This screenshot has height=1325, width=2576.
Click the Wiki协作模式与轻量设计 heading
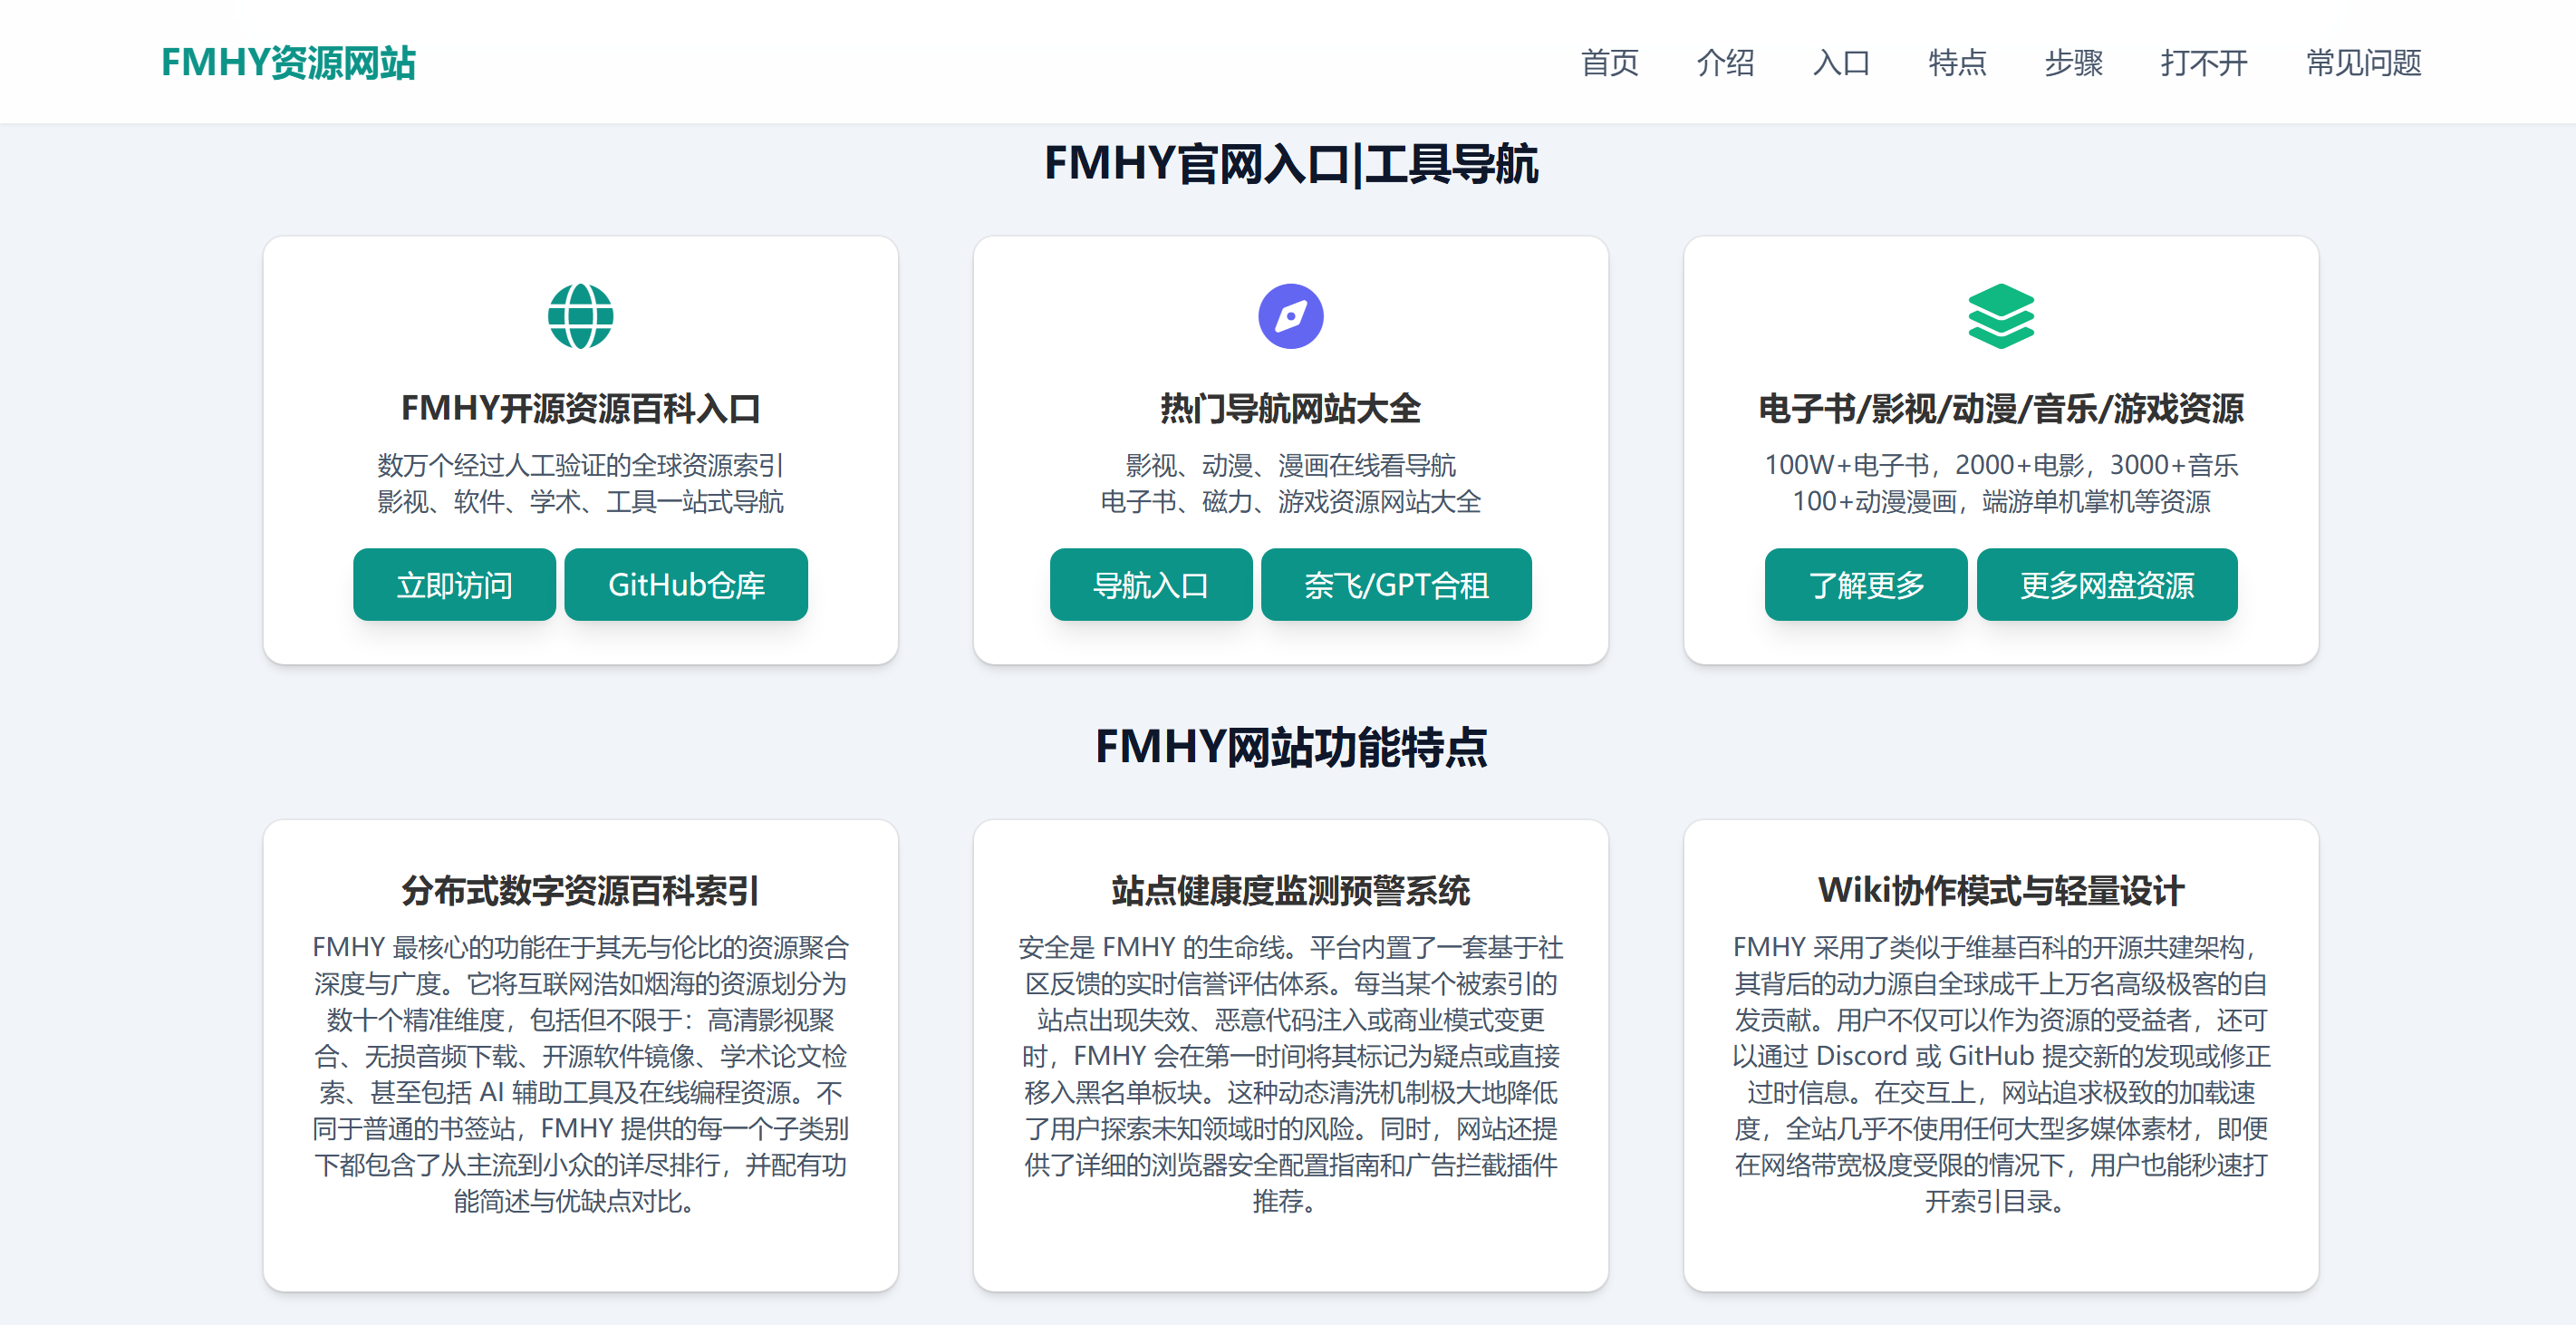pos(2002,888)
